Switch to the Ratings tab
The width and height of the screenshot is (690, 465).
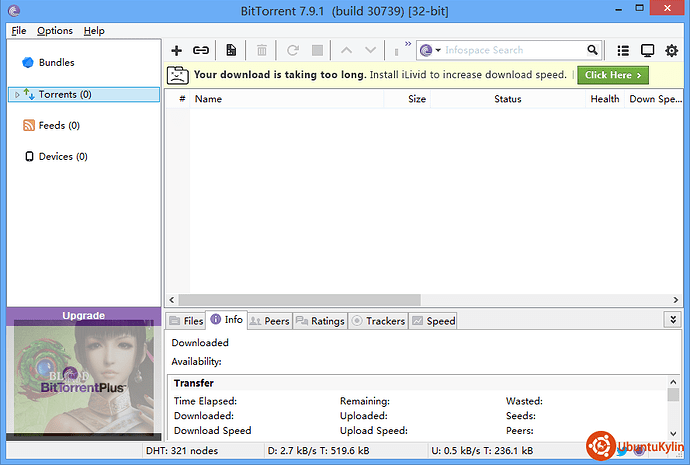(320, 321)
